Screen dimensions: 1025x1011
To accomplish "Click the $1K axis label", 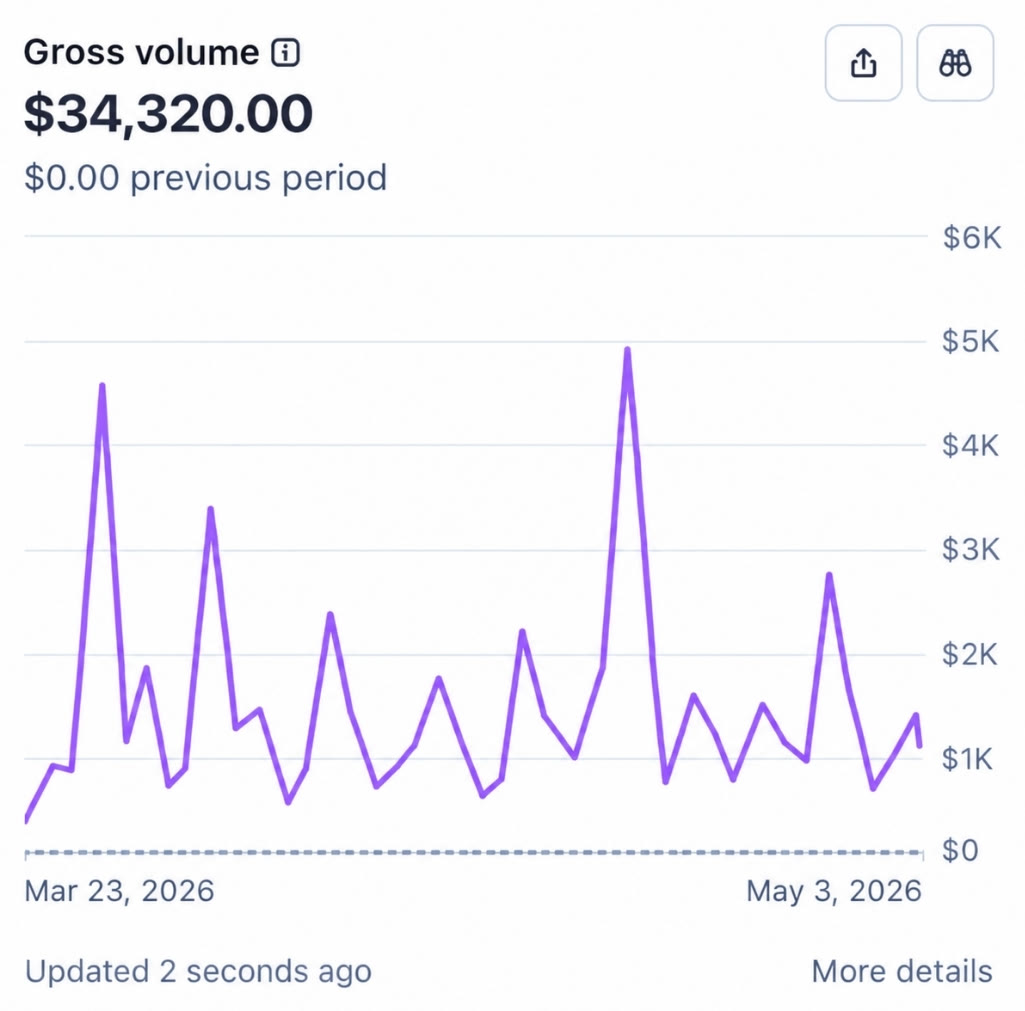I will pos(967,759).
